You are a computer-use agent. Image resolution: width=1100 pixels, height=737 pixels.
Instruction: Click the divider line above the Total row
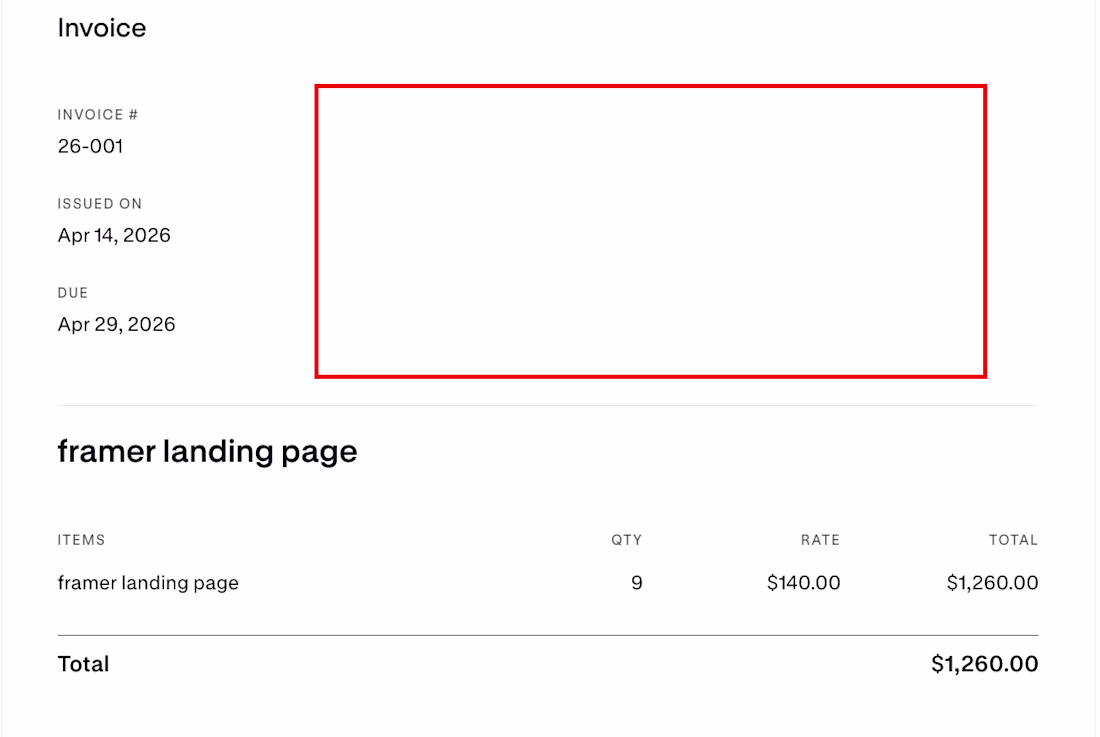[547, 635]
